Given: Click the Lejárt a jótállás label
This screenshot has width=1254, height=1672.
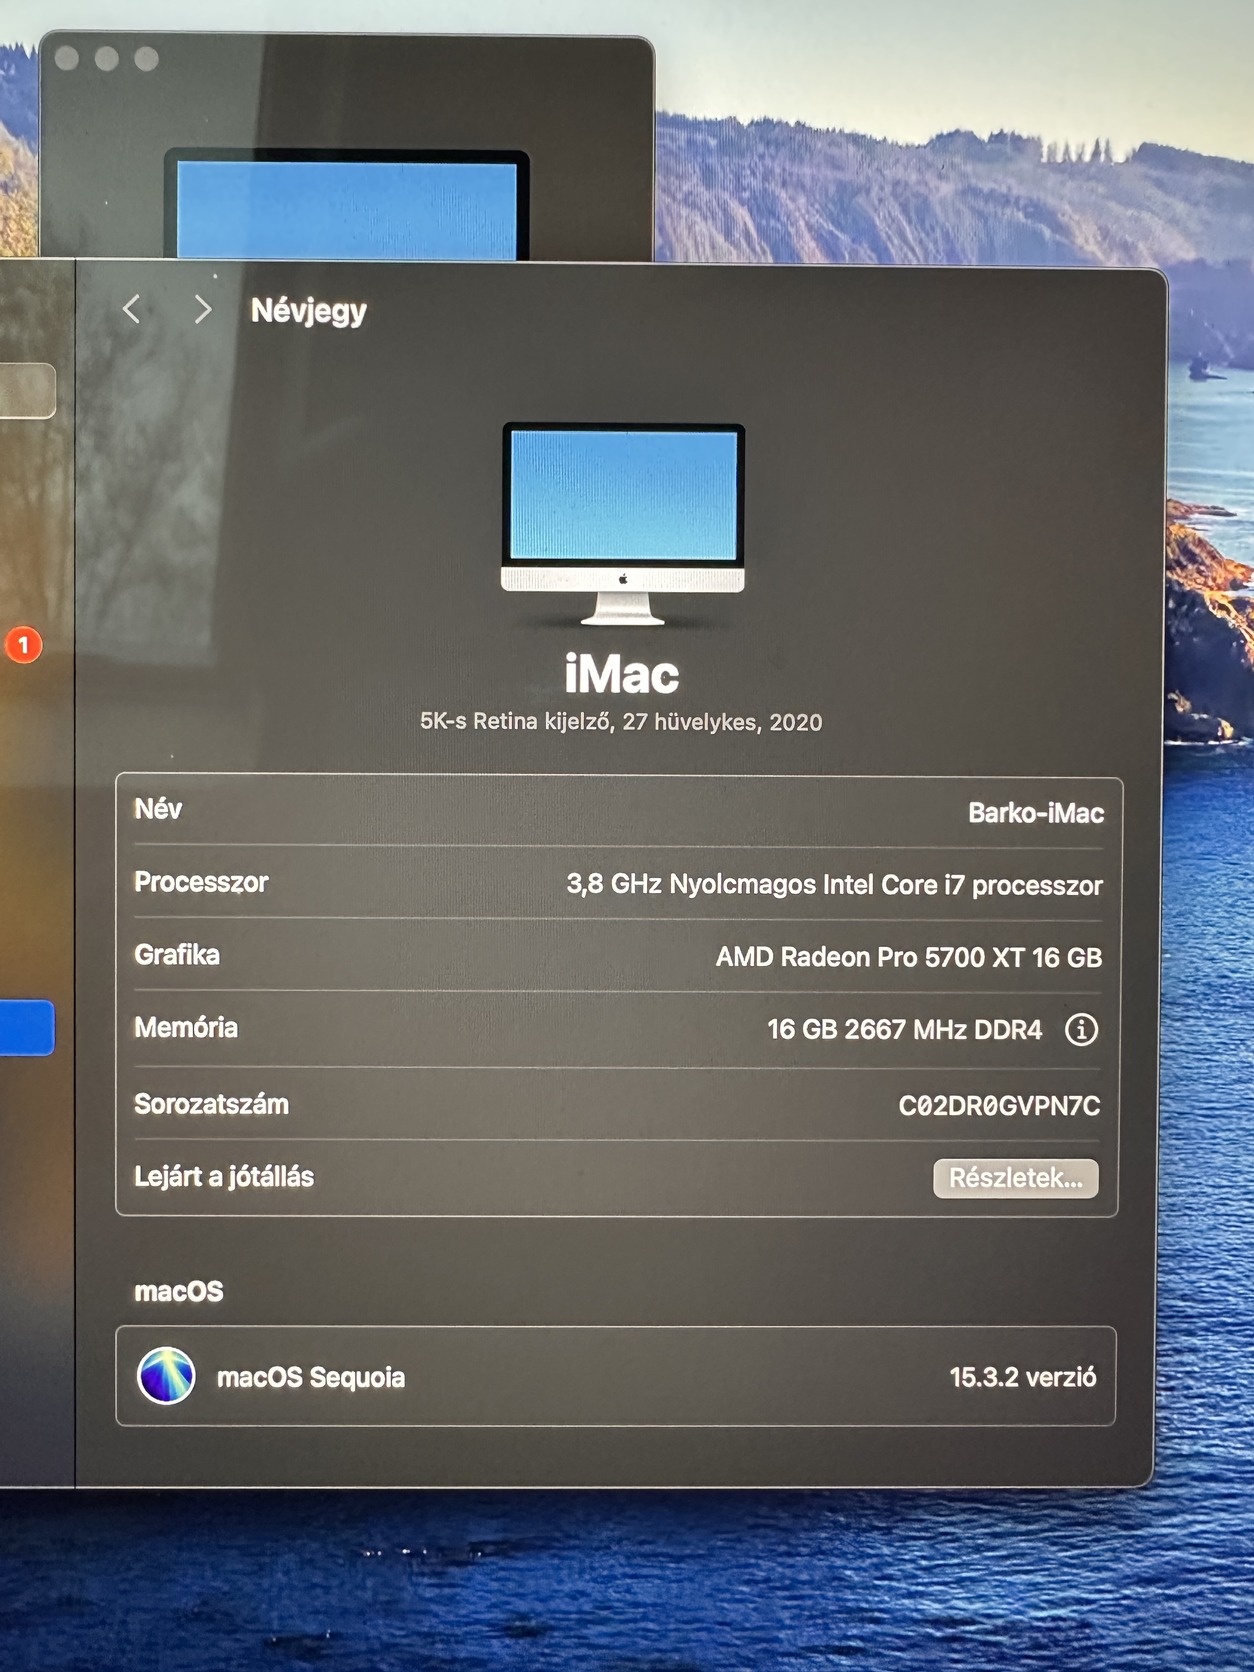Looking at the screenshot, I should click(x=224, y=1177).
